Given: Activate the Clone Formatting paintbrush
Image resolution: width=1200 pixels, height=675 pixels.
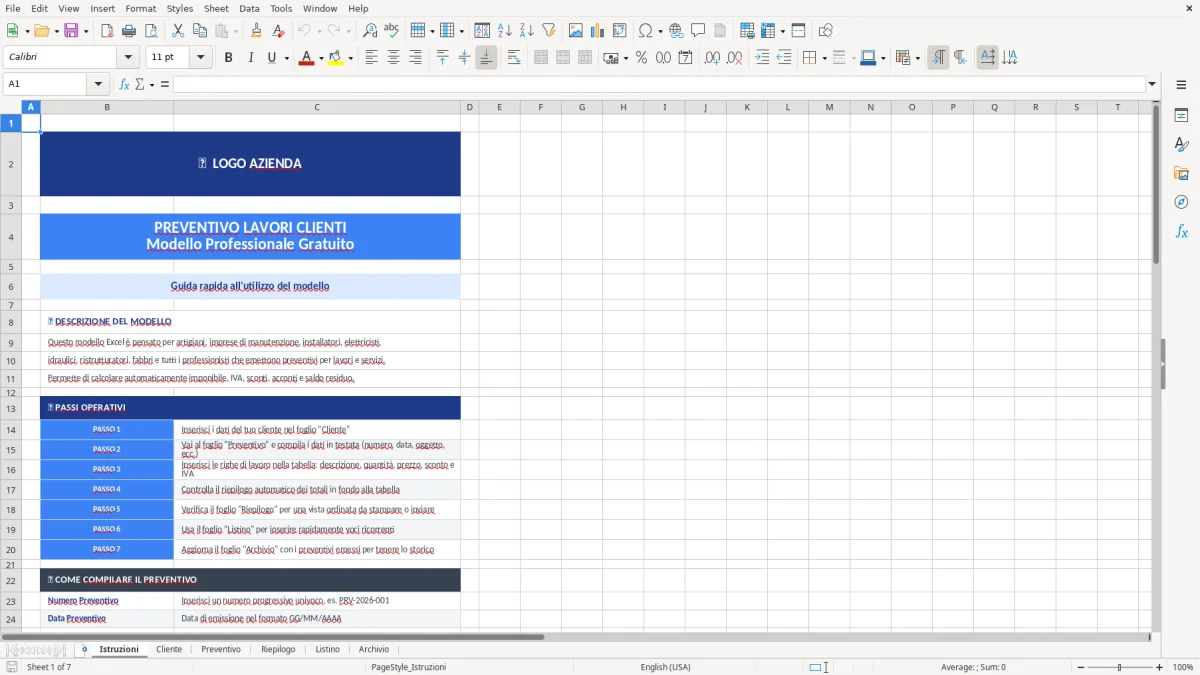Looking at the screenshot, I should pos(256,31).
